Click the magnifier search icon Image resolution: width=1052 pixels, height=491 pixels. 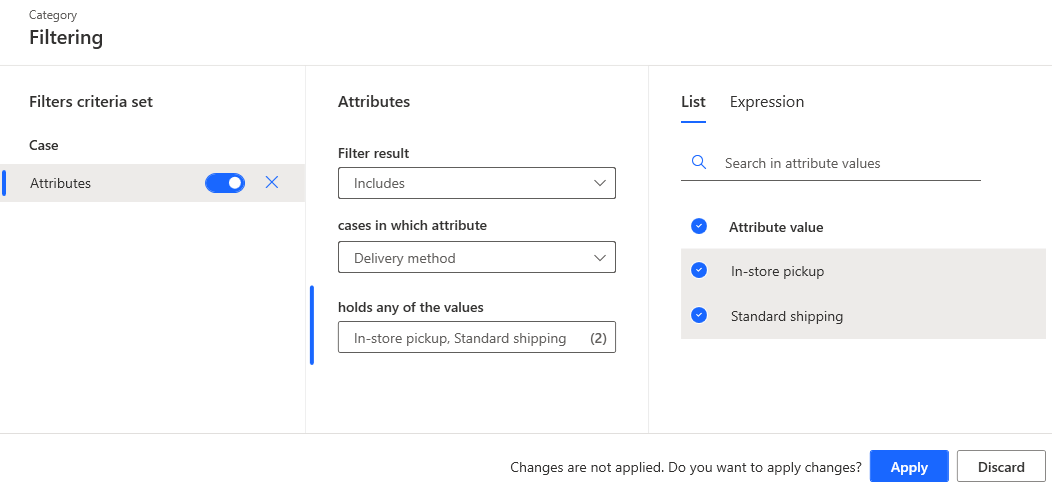click(x=699, y=163)
